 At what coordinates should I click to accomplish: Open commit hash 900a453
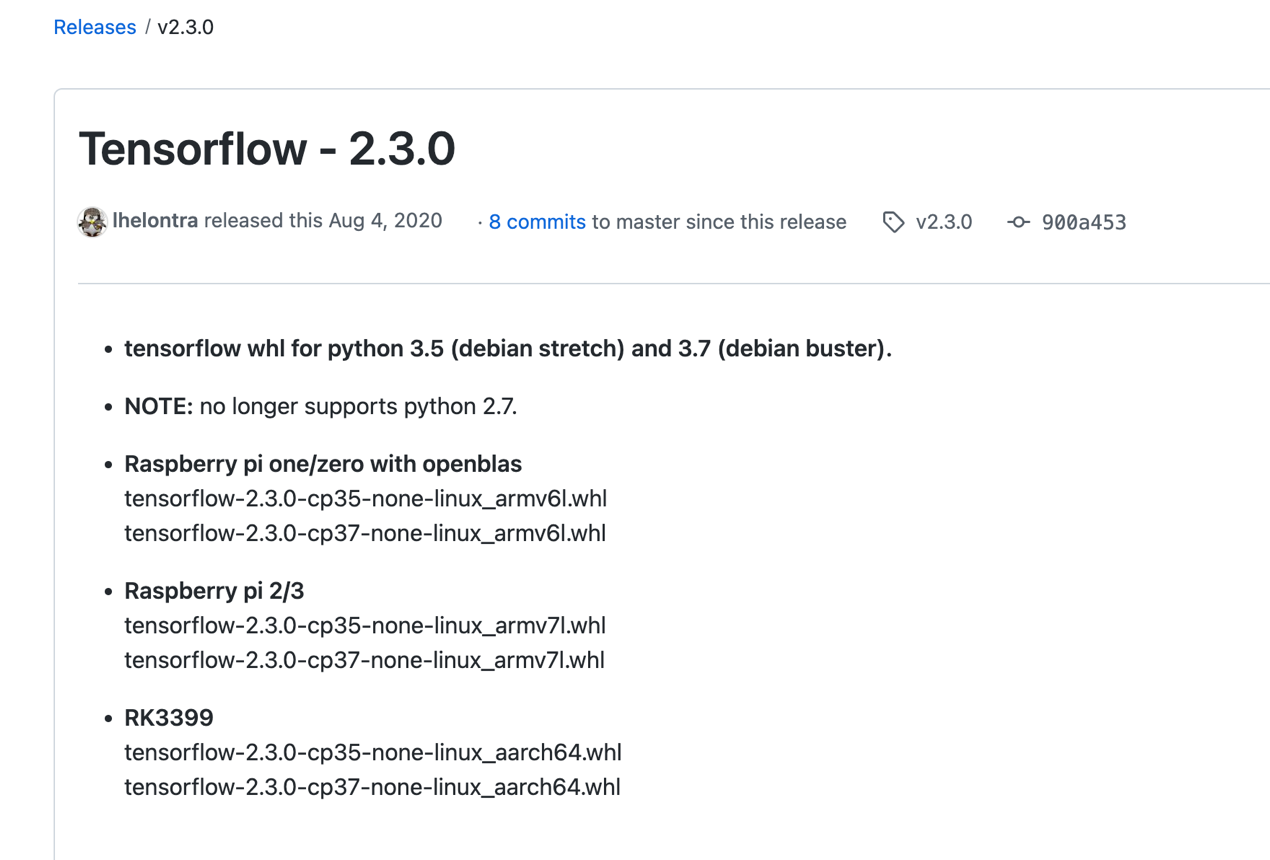[x=1084, y=222]
